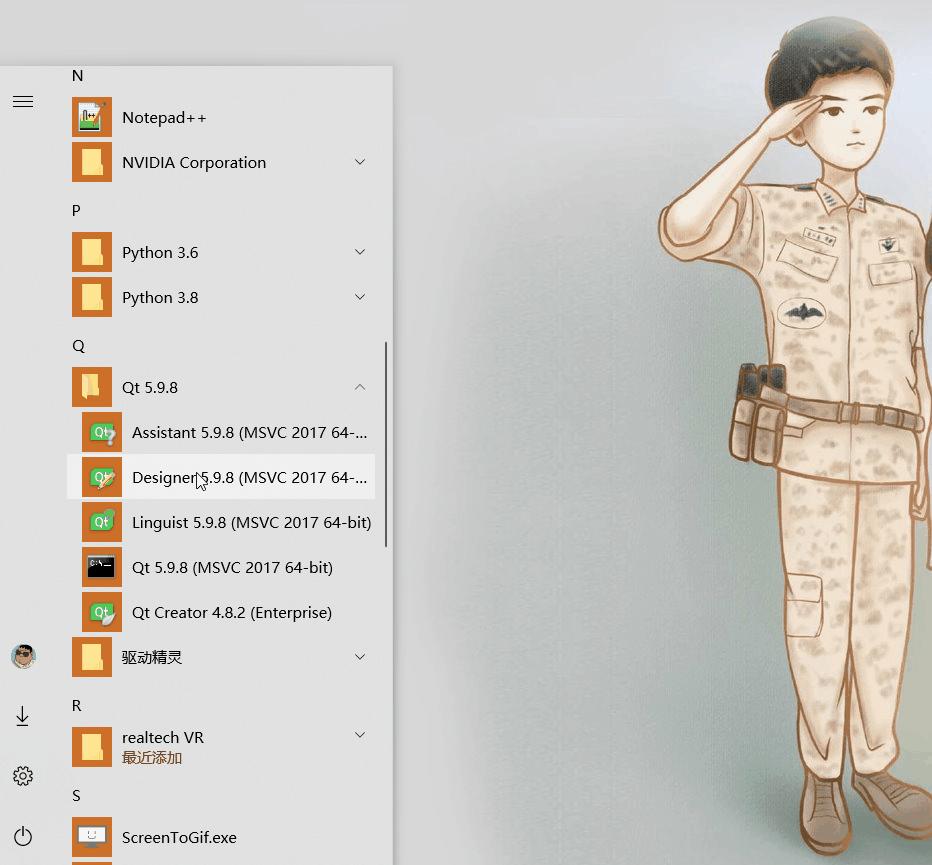The height and width of the screenshot is (865, 932).
Task: Open Assistant 5.9.8 (MSVC 2017 64-... entry
Action: pos(250,432)
